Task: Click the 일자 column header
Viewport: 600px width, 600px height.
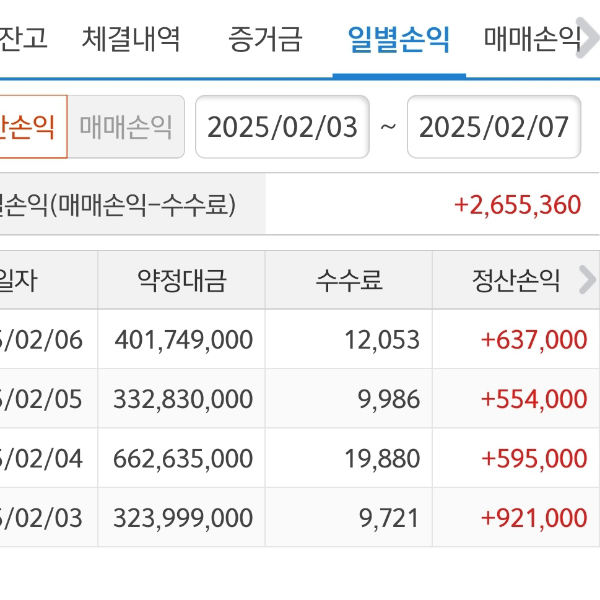Action: (x=22, y=281)
